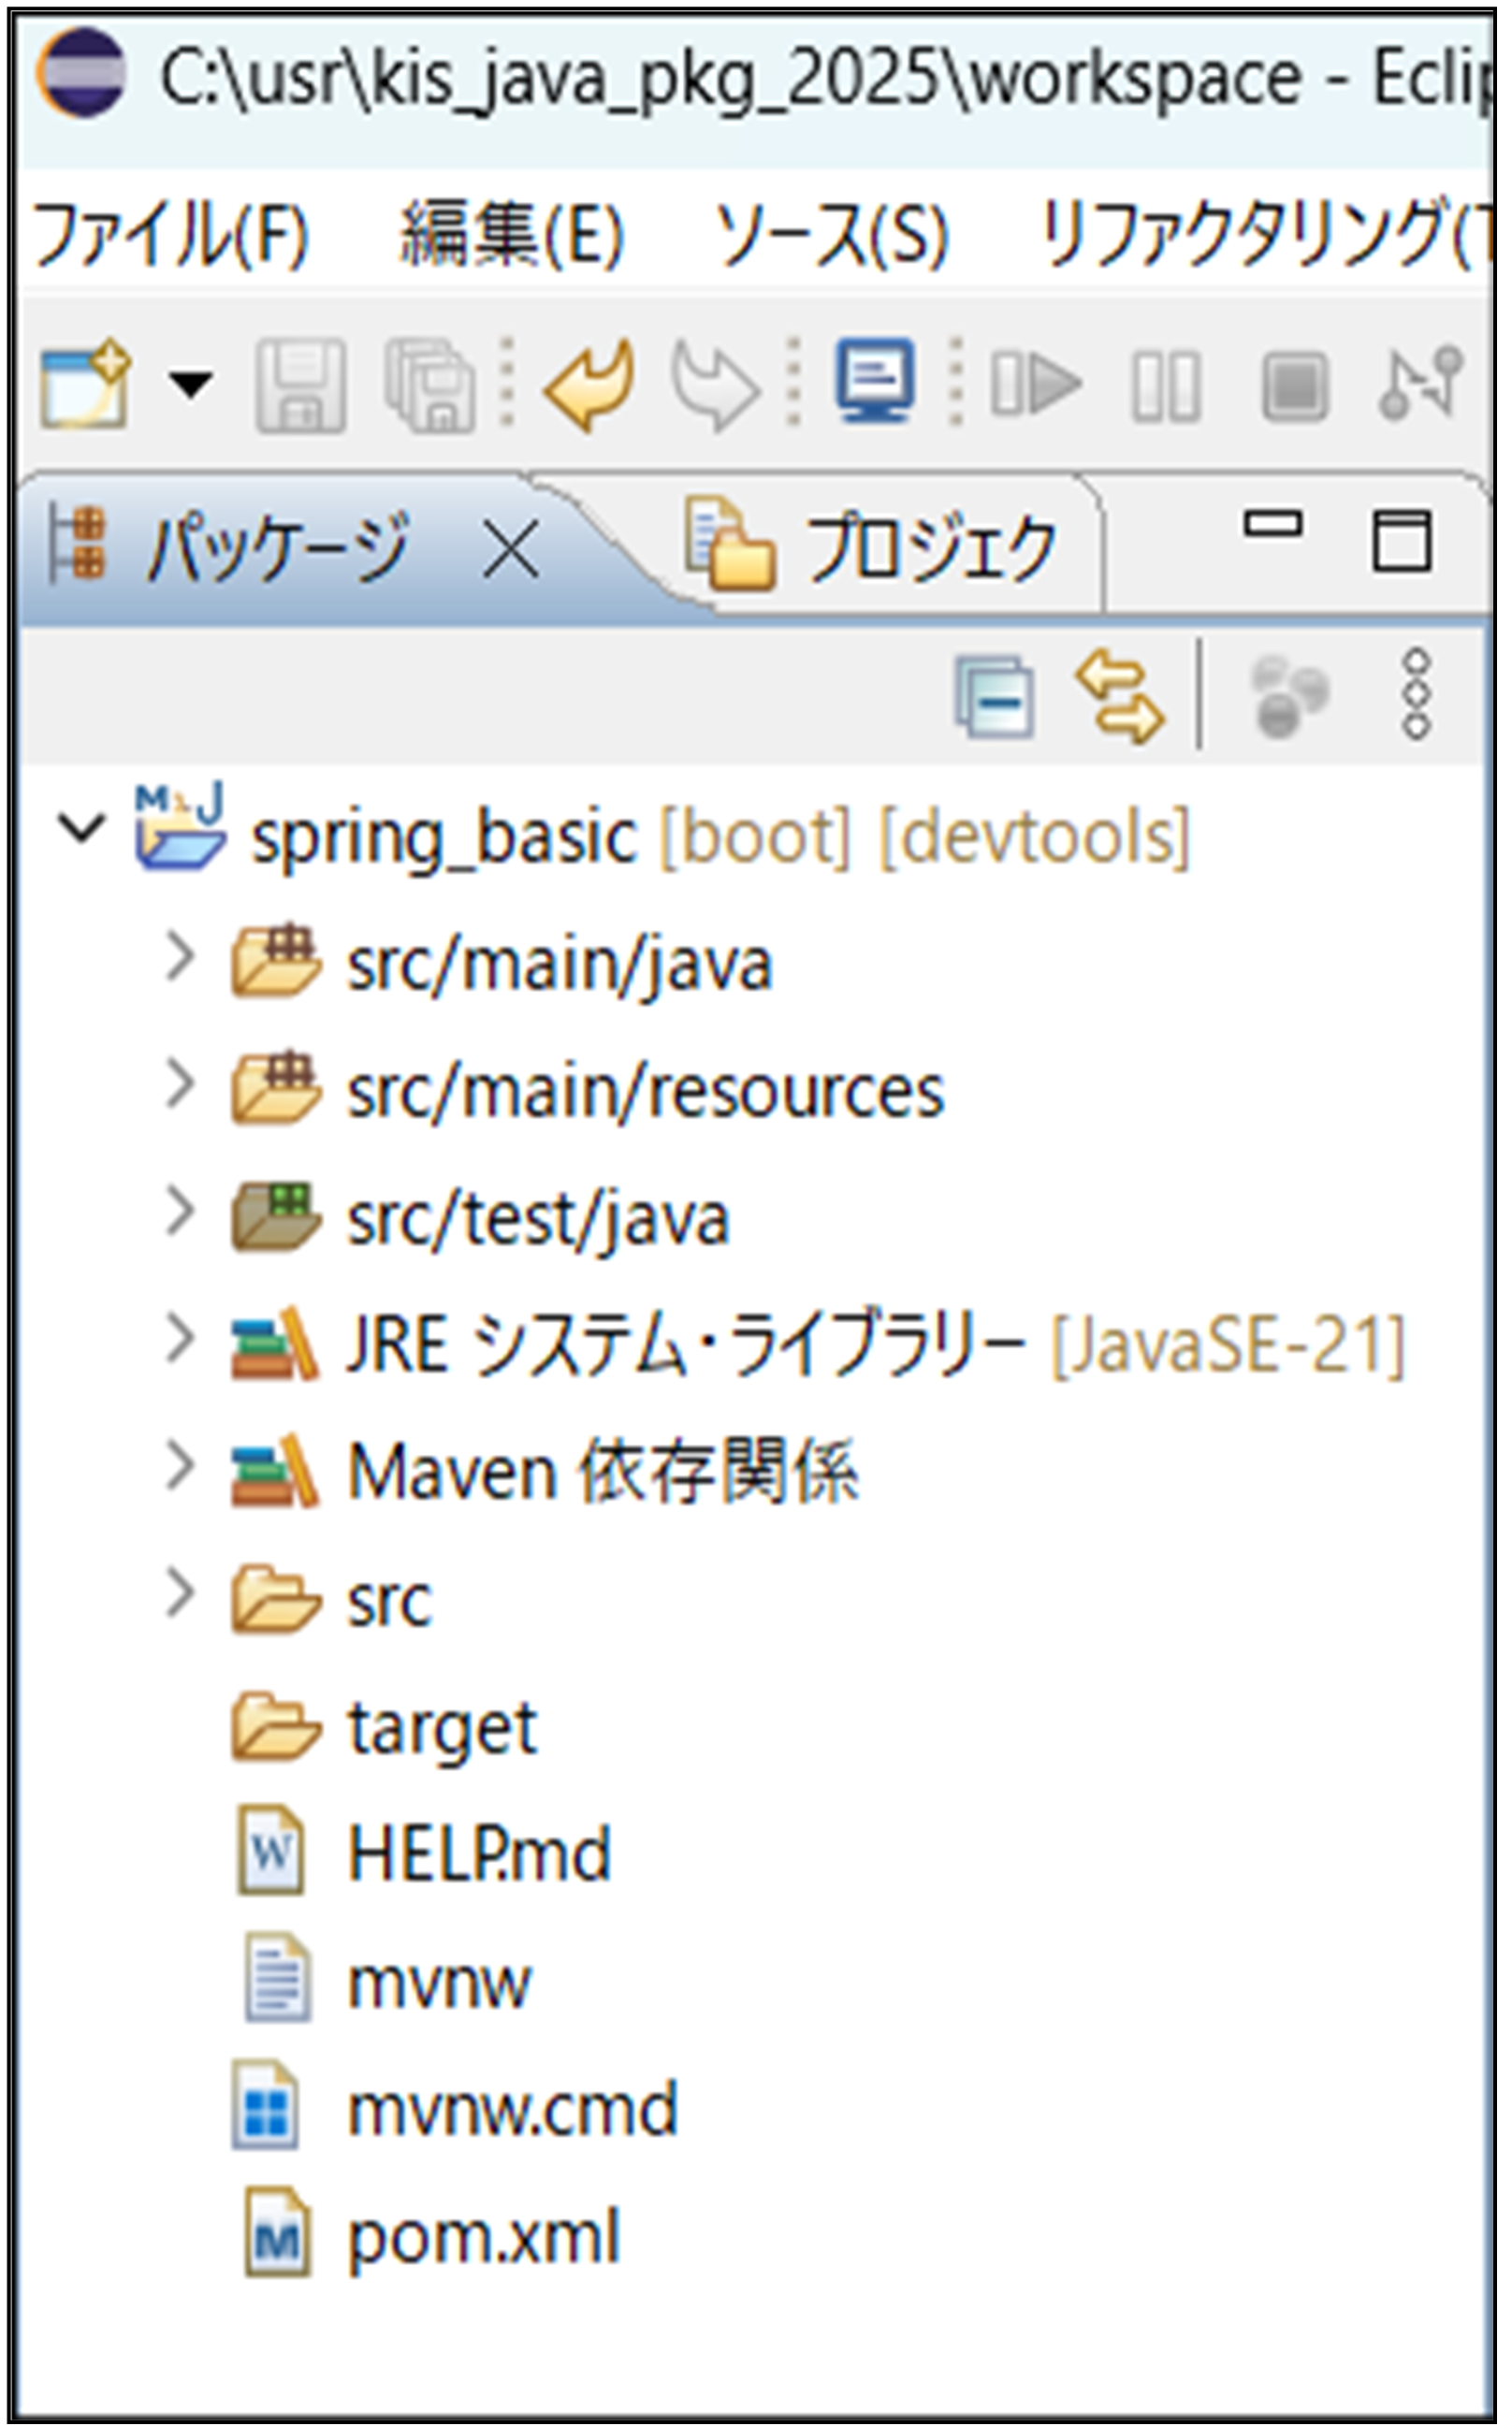Open the New wizard dropdown arrow
The width and height of the screenshot is (1512, 2426).
pos(190,385)
